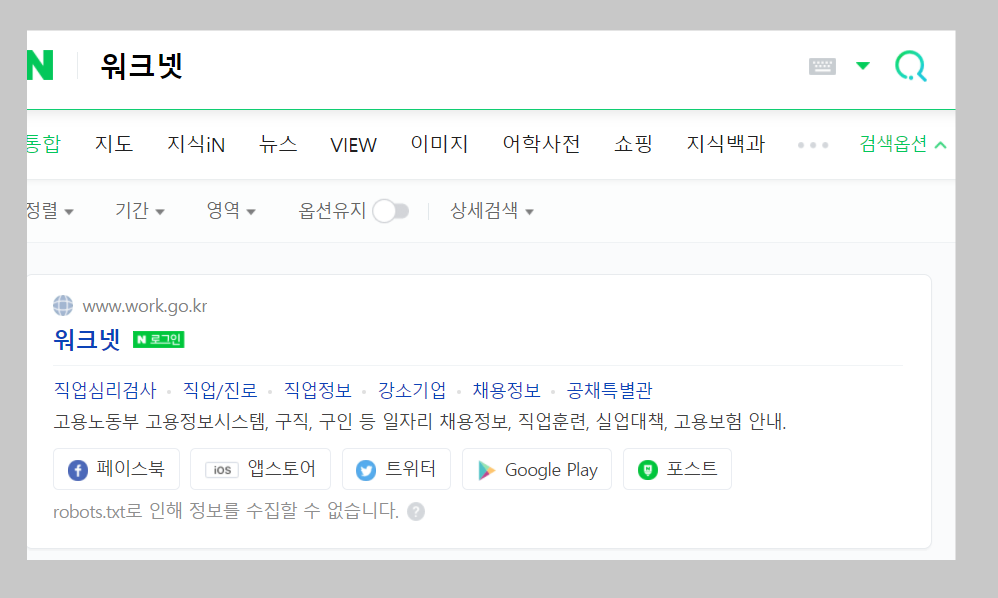Image resolution: width=998 pixels, height=598 pixels.
Task: Open the 지식백과 tab
Action: pos(726,144)
